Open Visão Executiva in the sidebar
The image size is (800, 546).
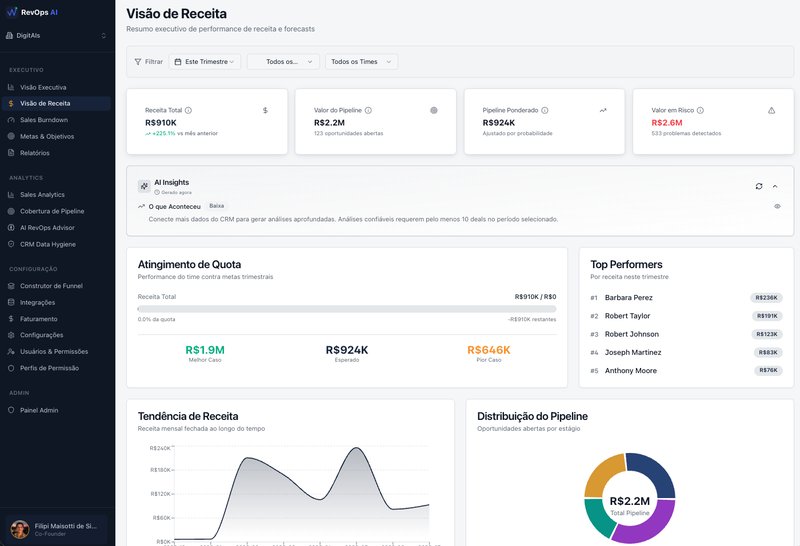[57, 87]
